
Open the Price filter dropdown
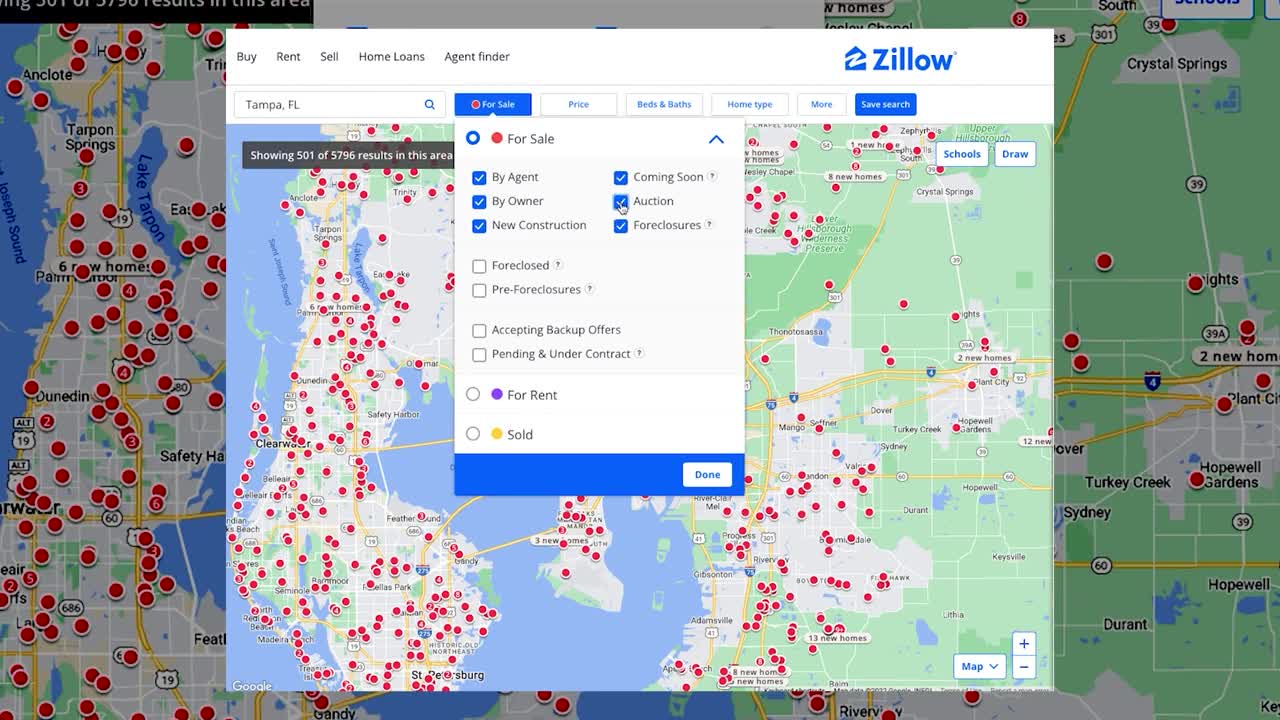(x=578, y=104)
